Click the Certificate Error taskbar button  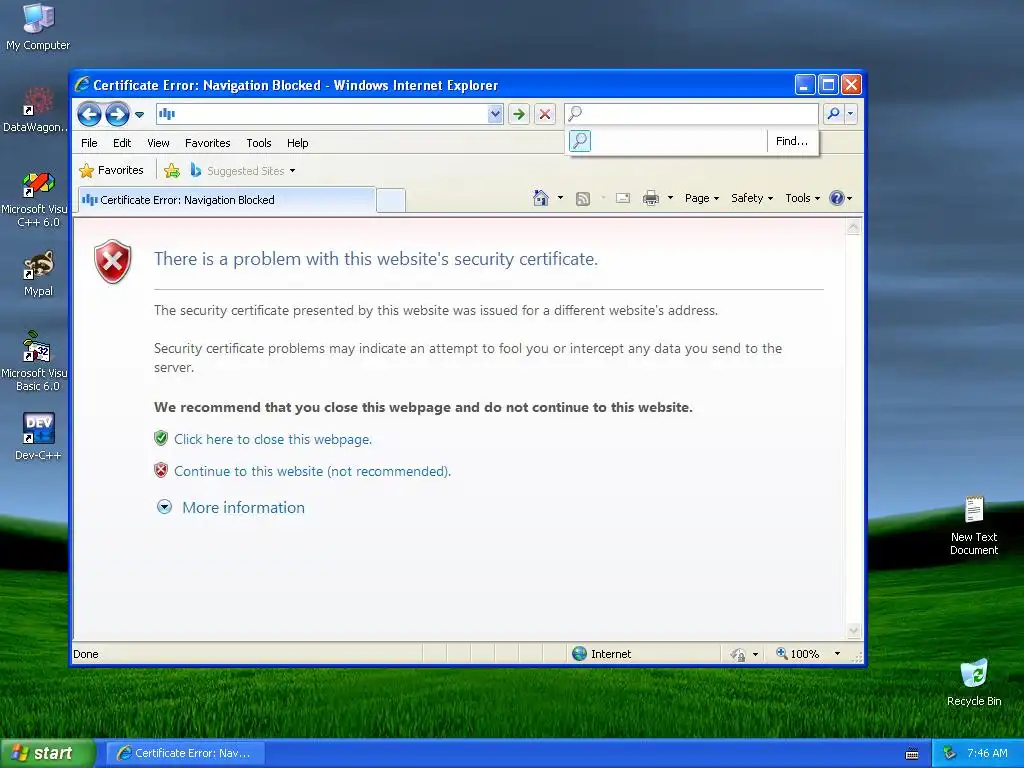[x=185, y=753]
